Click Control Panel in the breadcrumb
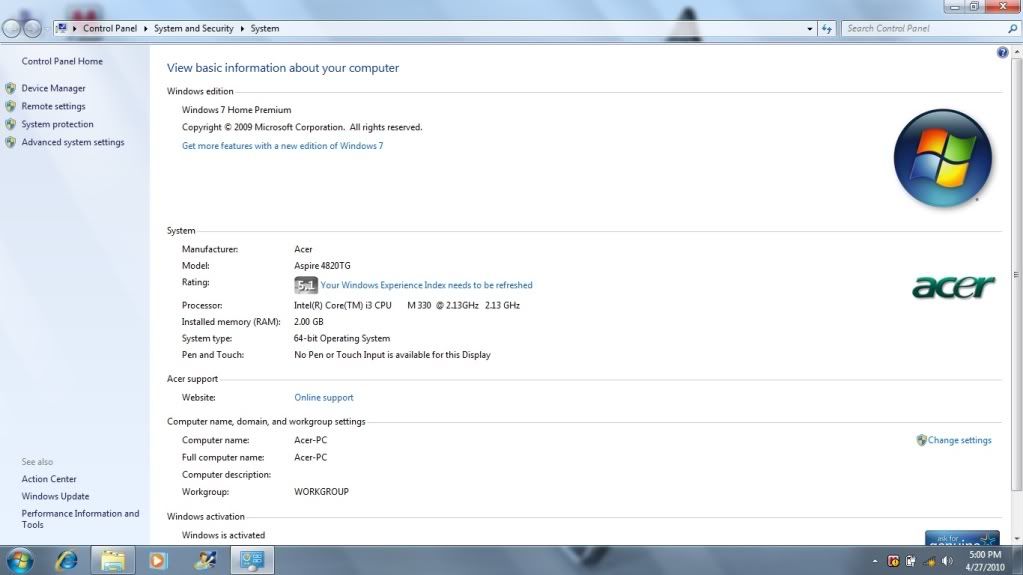Viewport: 1023px width, 575px height. pos(110,28)
